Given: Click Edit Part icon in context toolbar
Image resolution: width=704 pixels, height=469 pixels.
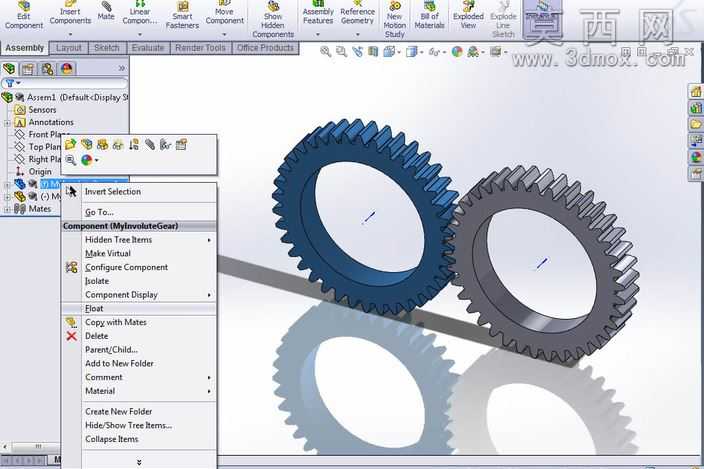Looking at the screenshot, I should point(87,145).
